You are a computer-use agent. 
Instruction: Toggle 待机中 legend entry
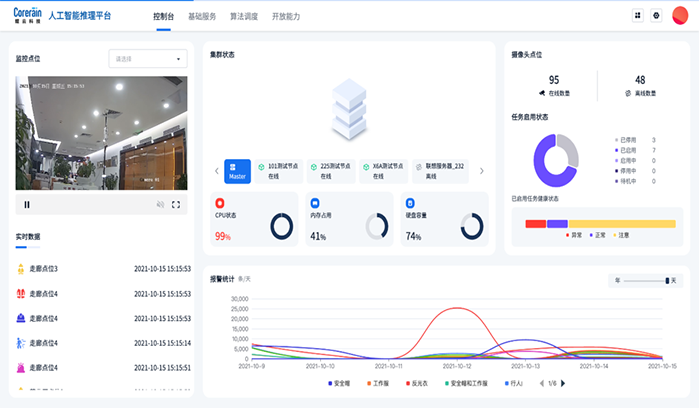click(625, 181)
